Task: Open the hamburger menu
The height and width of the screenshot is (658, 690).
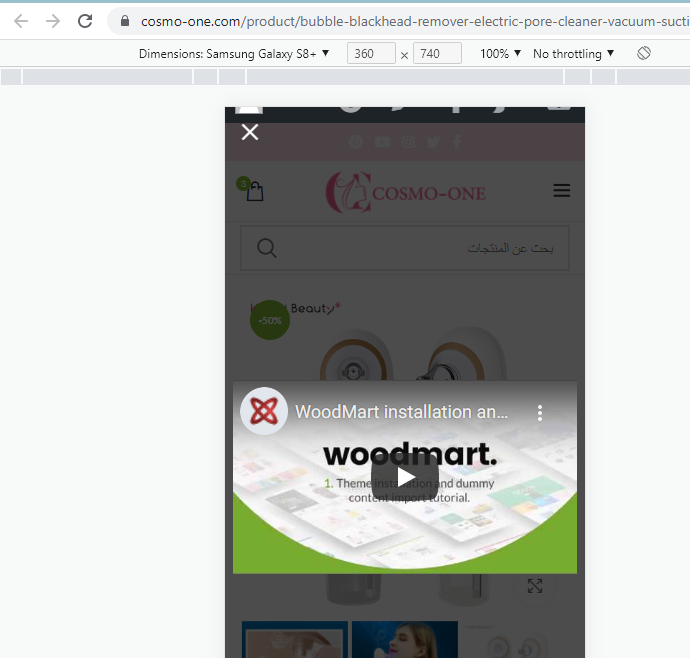Action: [x=562, y=191]
